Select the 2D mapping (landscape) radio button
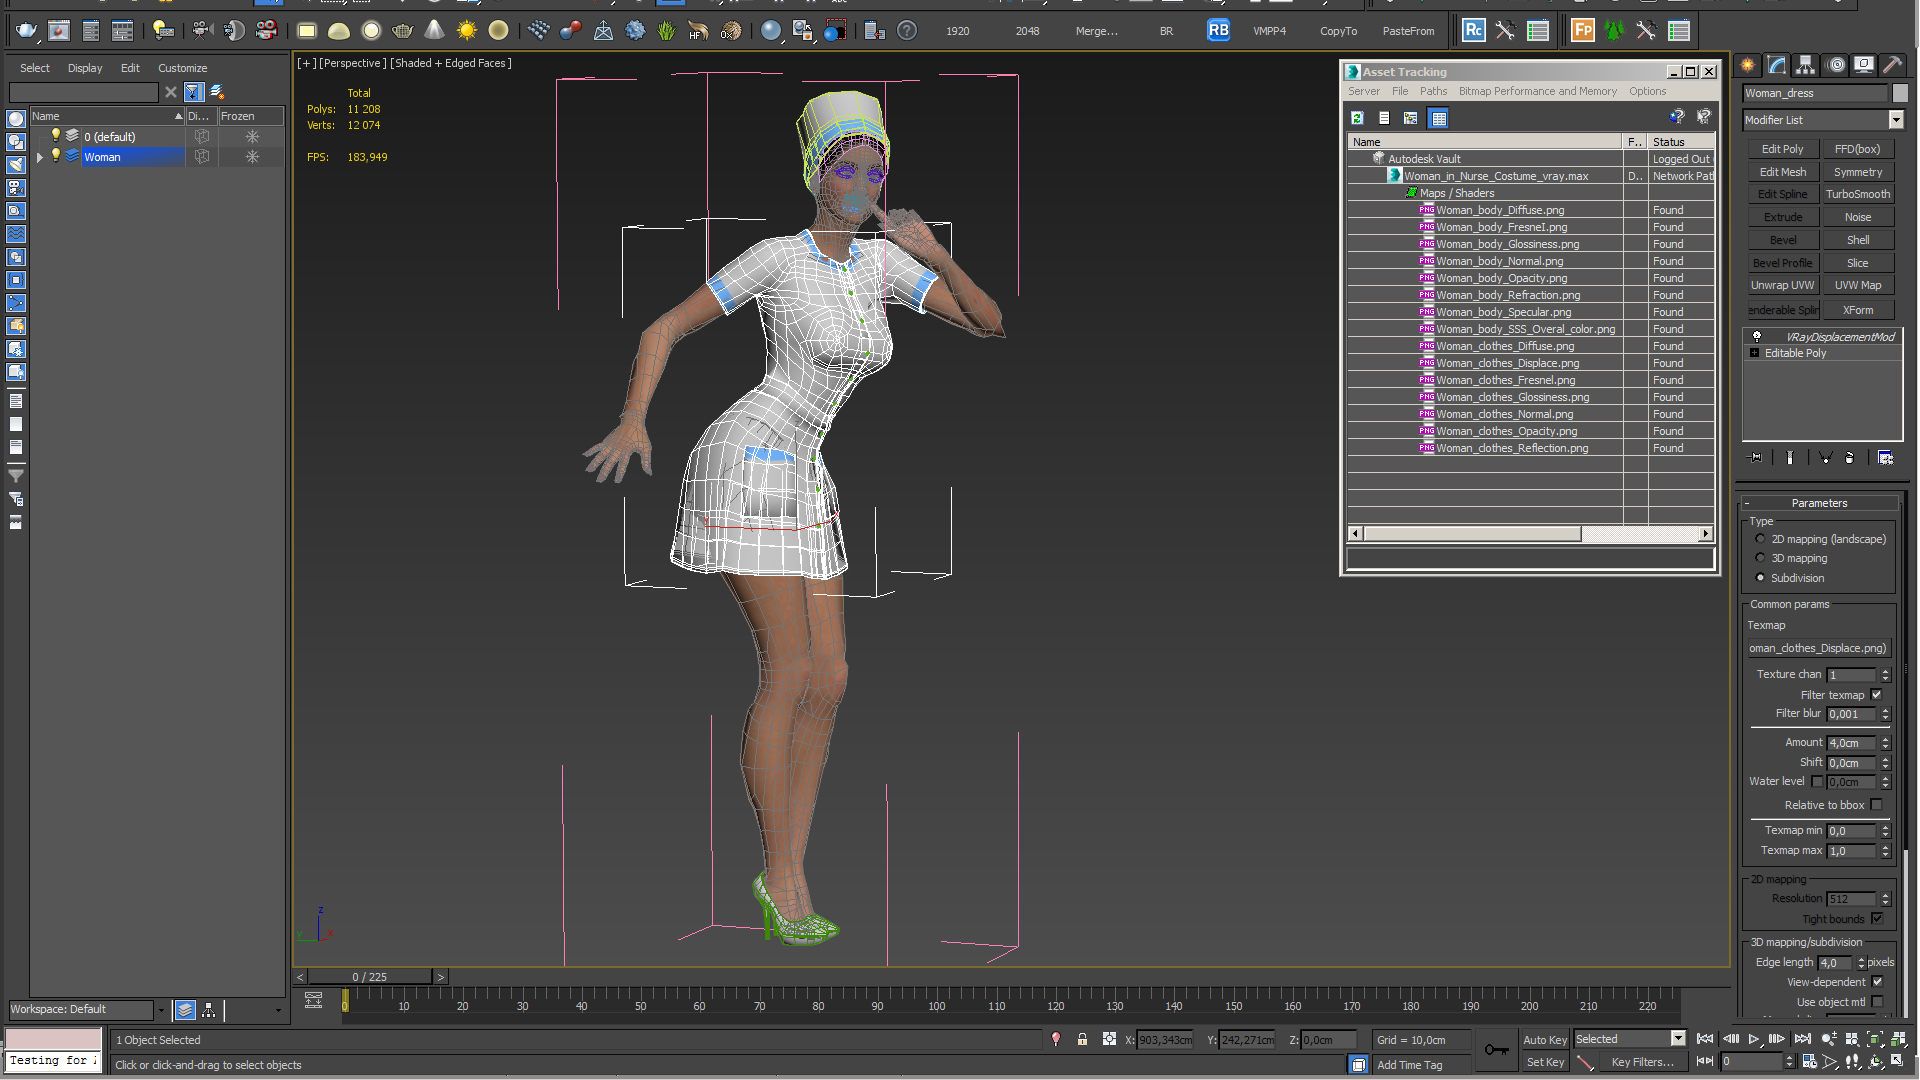 1760,539
